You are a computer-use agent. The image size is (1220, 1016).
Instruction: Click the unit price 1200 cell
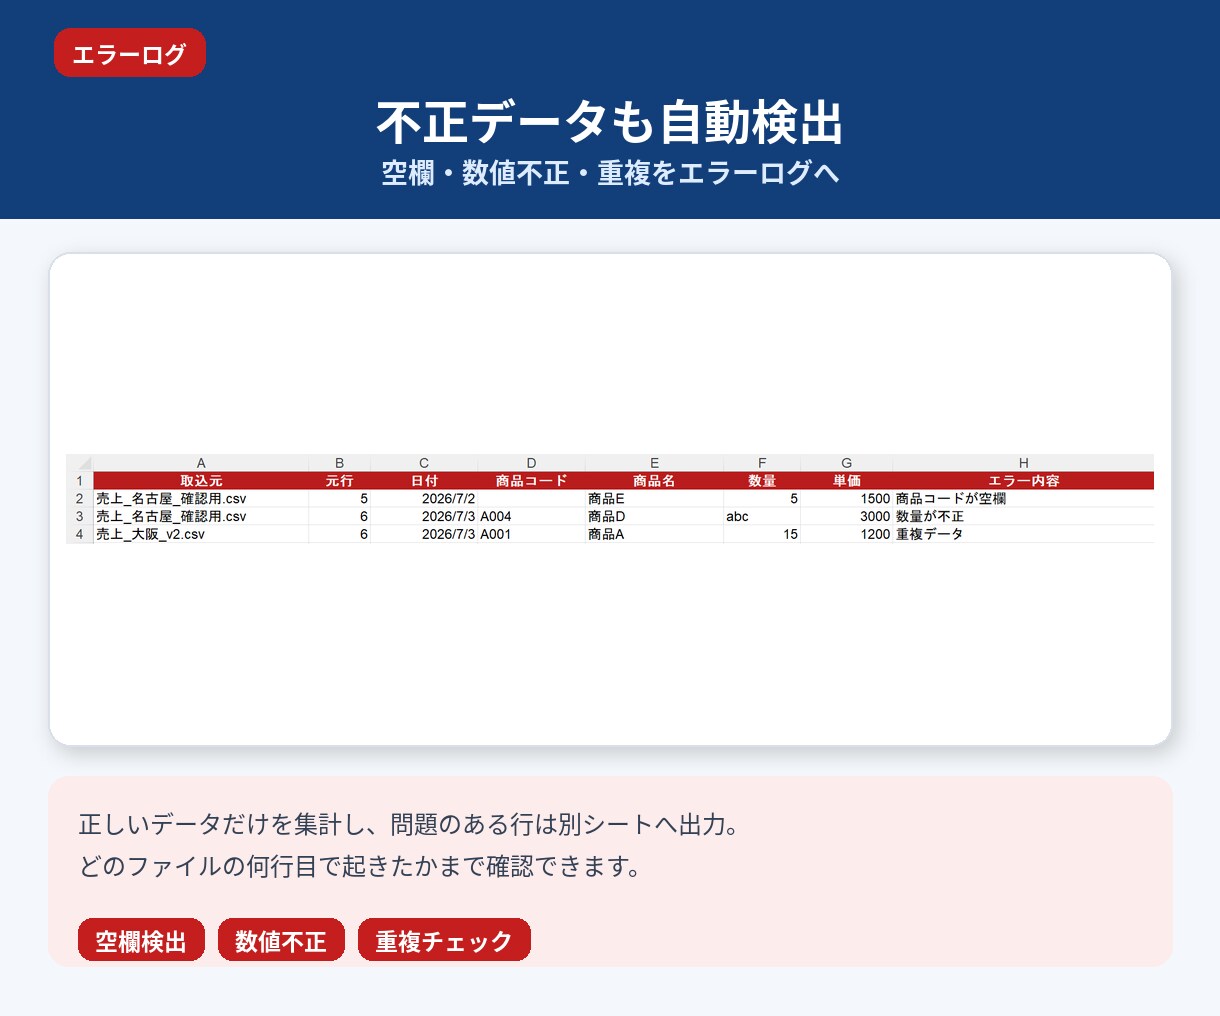pyautogui.click(x=847, y=534)
